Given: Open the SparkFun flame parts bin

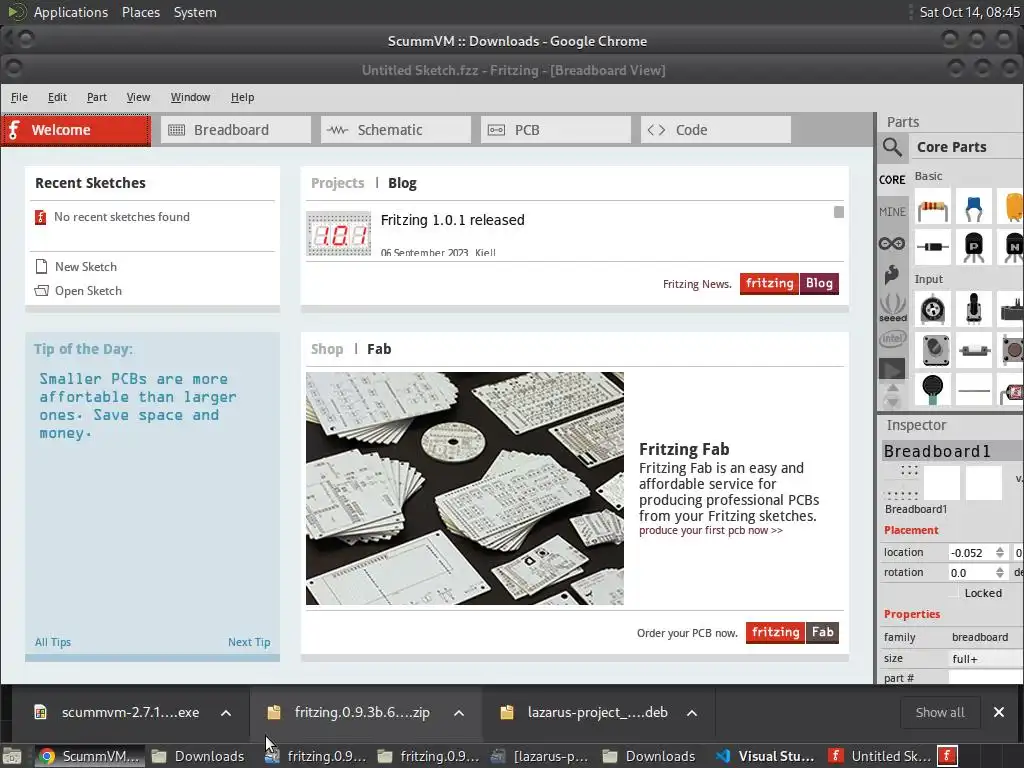Looking at the screenshot, I should tap(892, 274).
